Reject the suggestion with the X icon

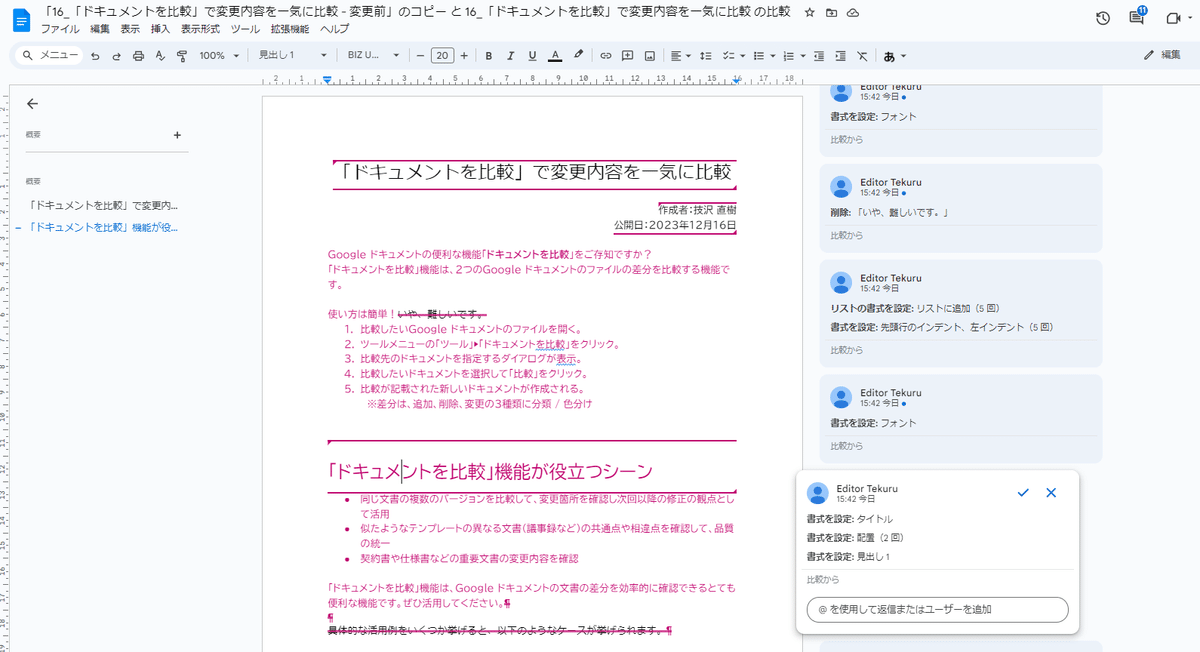(1051, 493)
